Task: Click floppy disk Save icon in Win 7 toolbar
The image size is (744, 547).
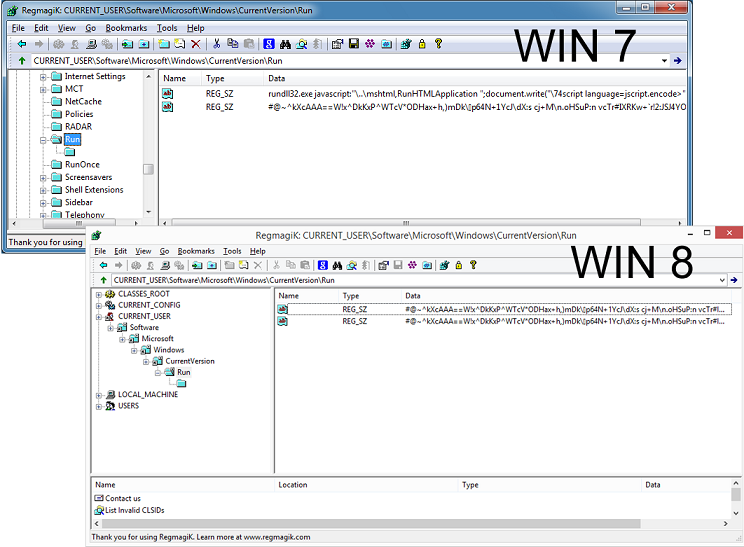Action: 353,44
